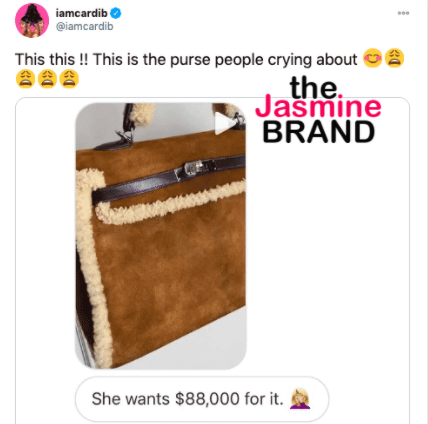The image size is (428, 424).
Task: Click the first weary emoji on second line
Action: [25, 79]
